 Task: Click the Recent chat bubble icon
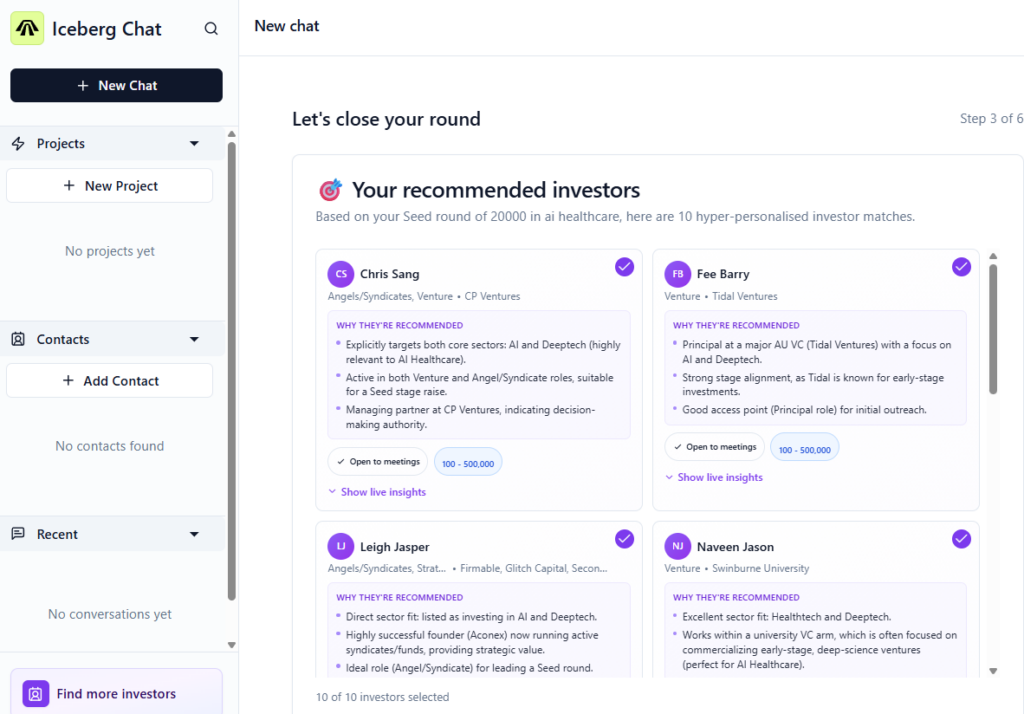(x=18, y=535)
